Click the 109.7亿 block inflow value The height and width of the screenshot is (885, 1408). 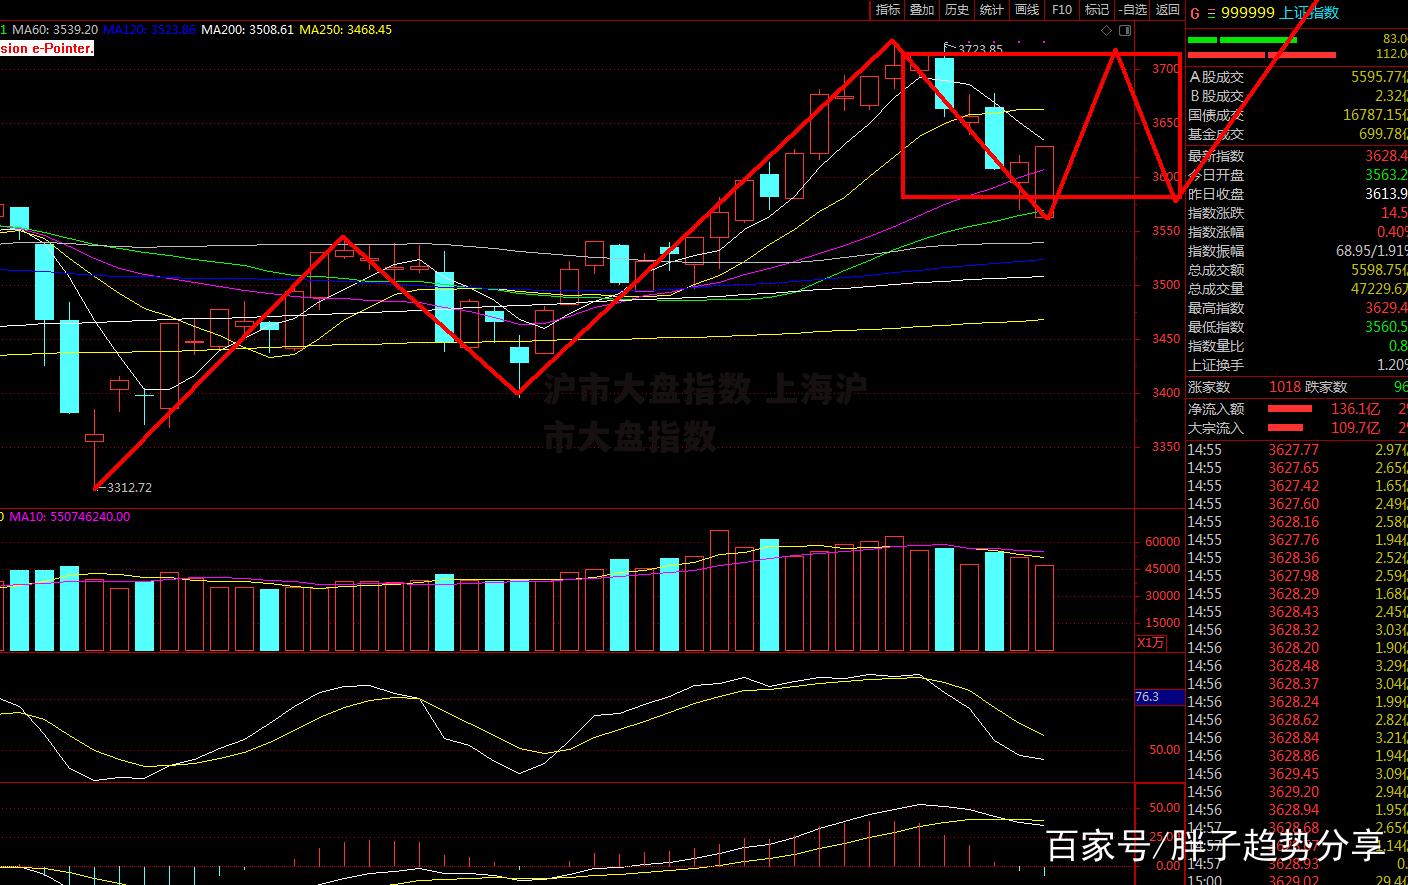(1355, 428)
